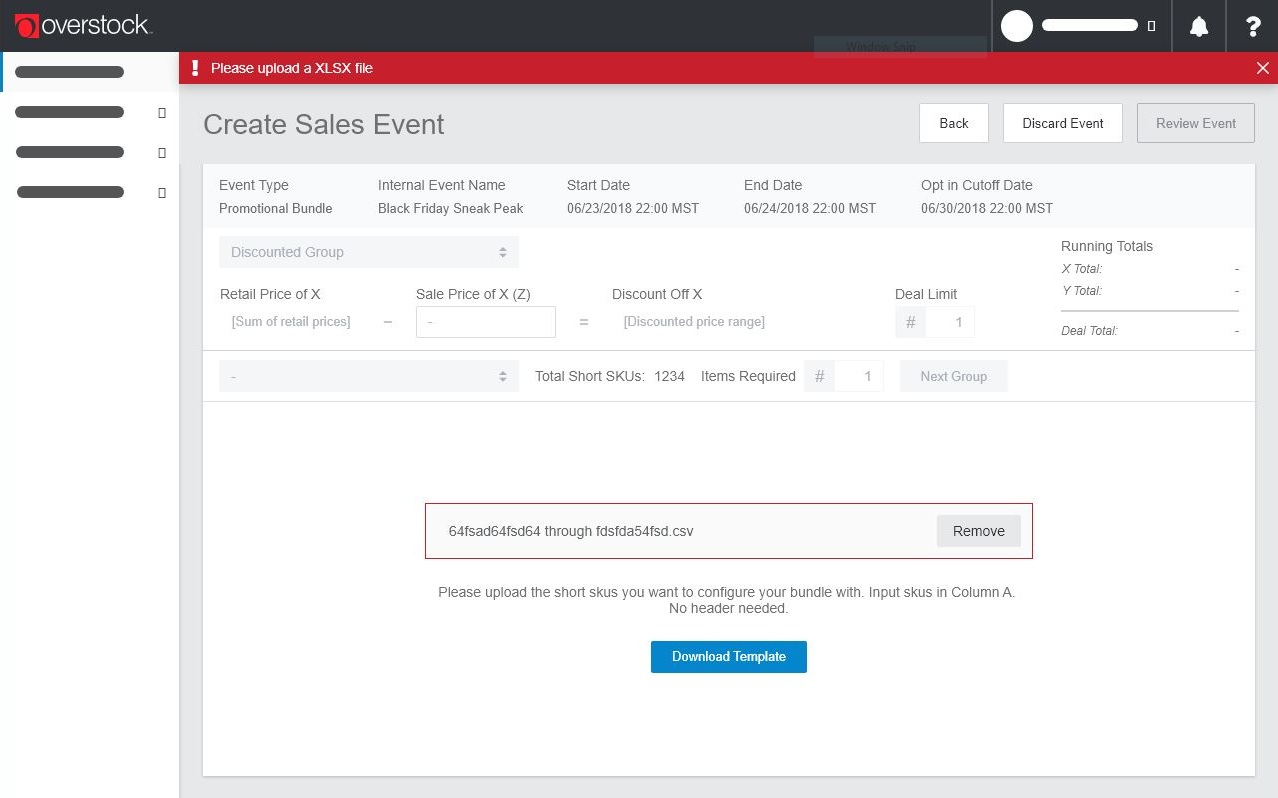Viewport: 1278px width, 798px height.
Task: Open the SKU group dropdown with dash
Action: point(368,376)
